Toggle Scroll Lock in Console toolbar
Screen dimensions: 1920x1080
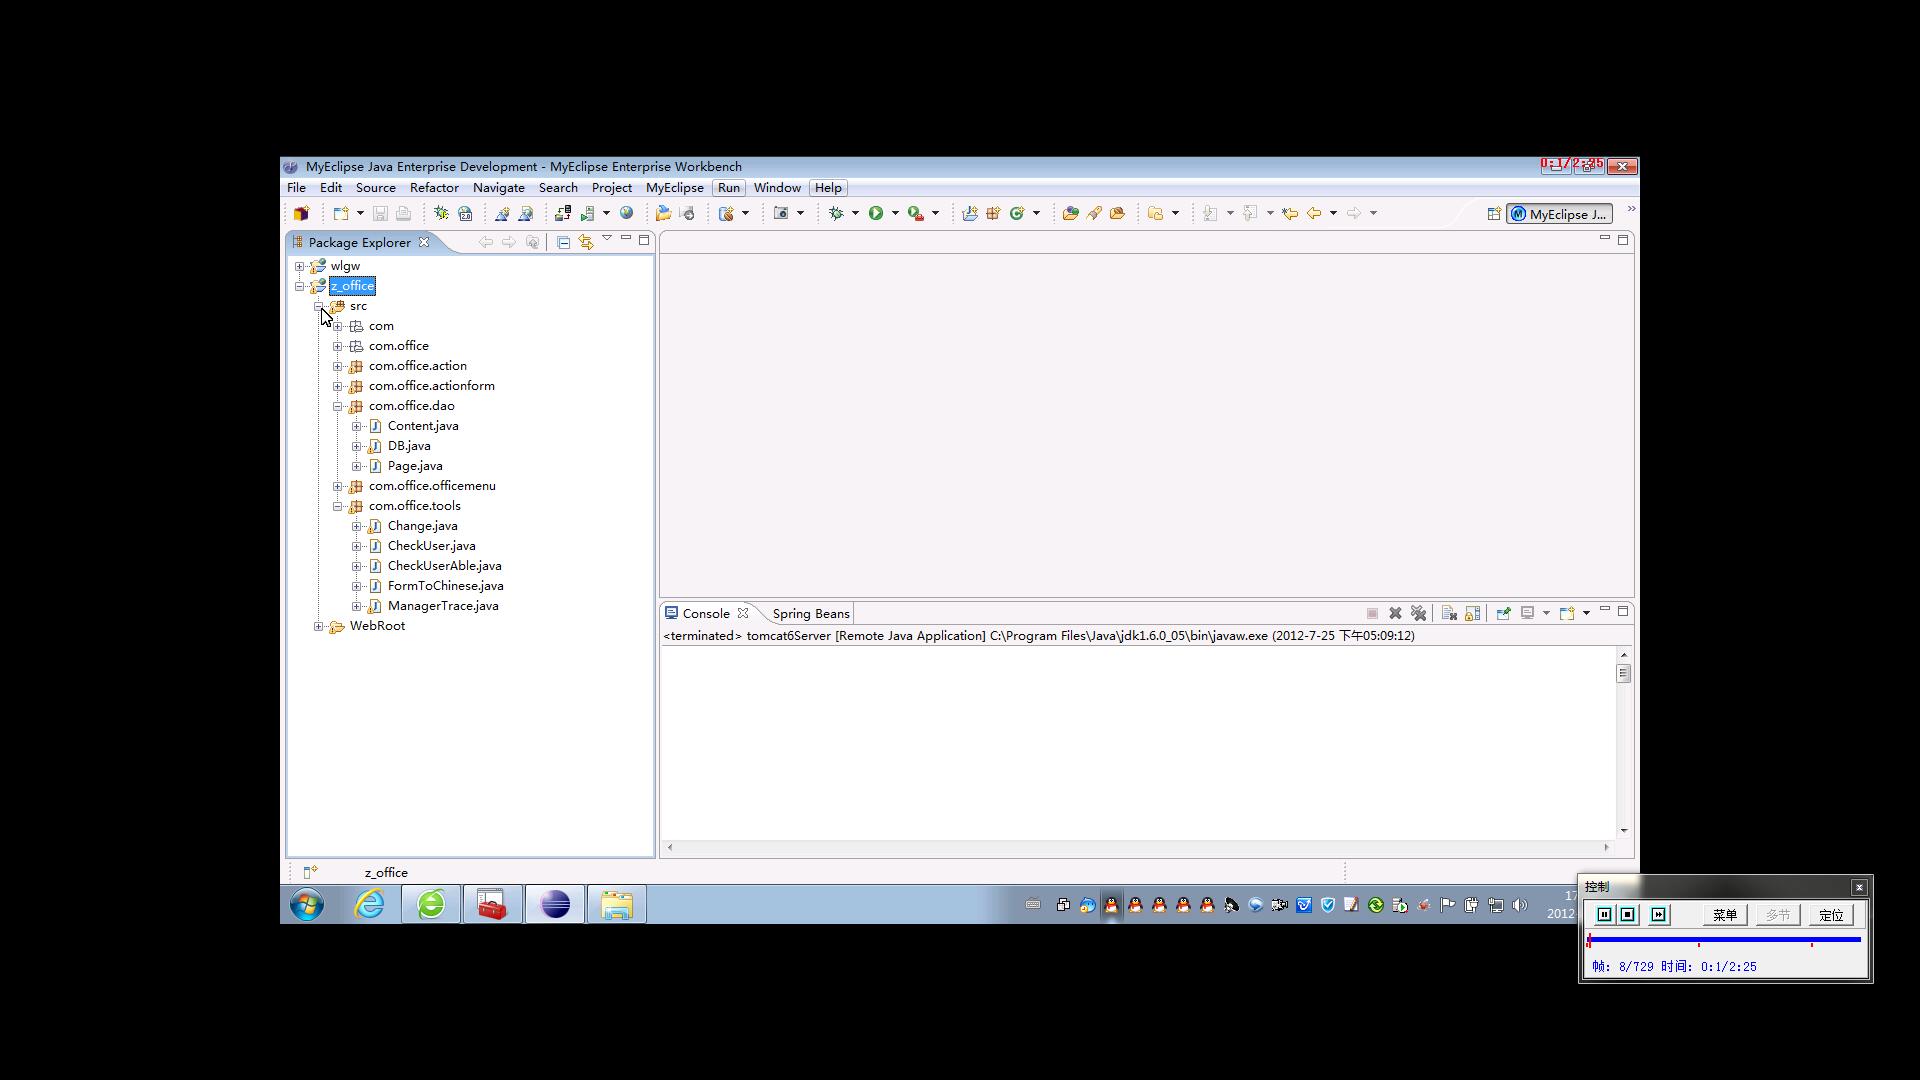pos(1472,613)
